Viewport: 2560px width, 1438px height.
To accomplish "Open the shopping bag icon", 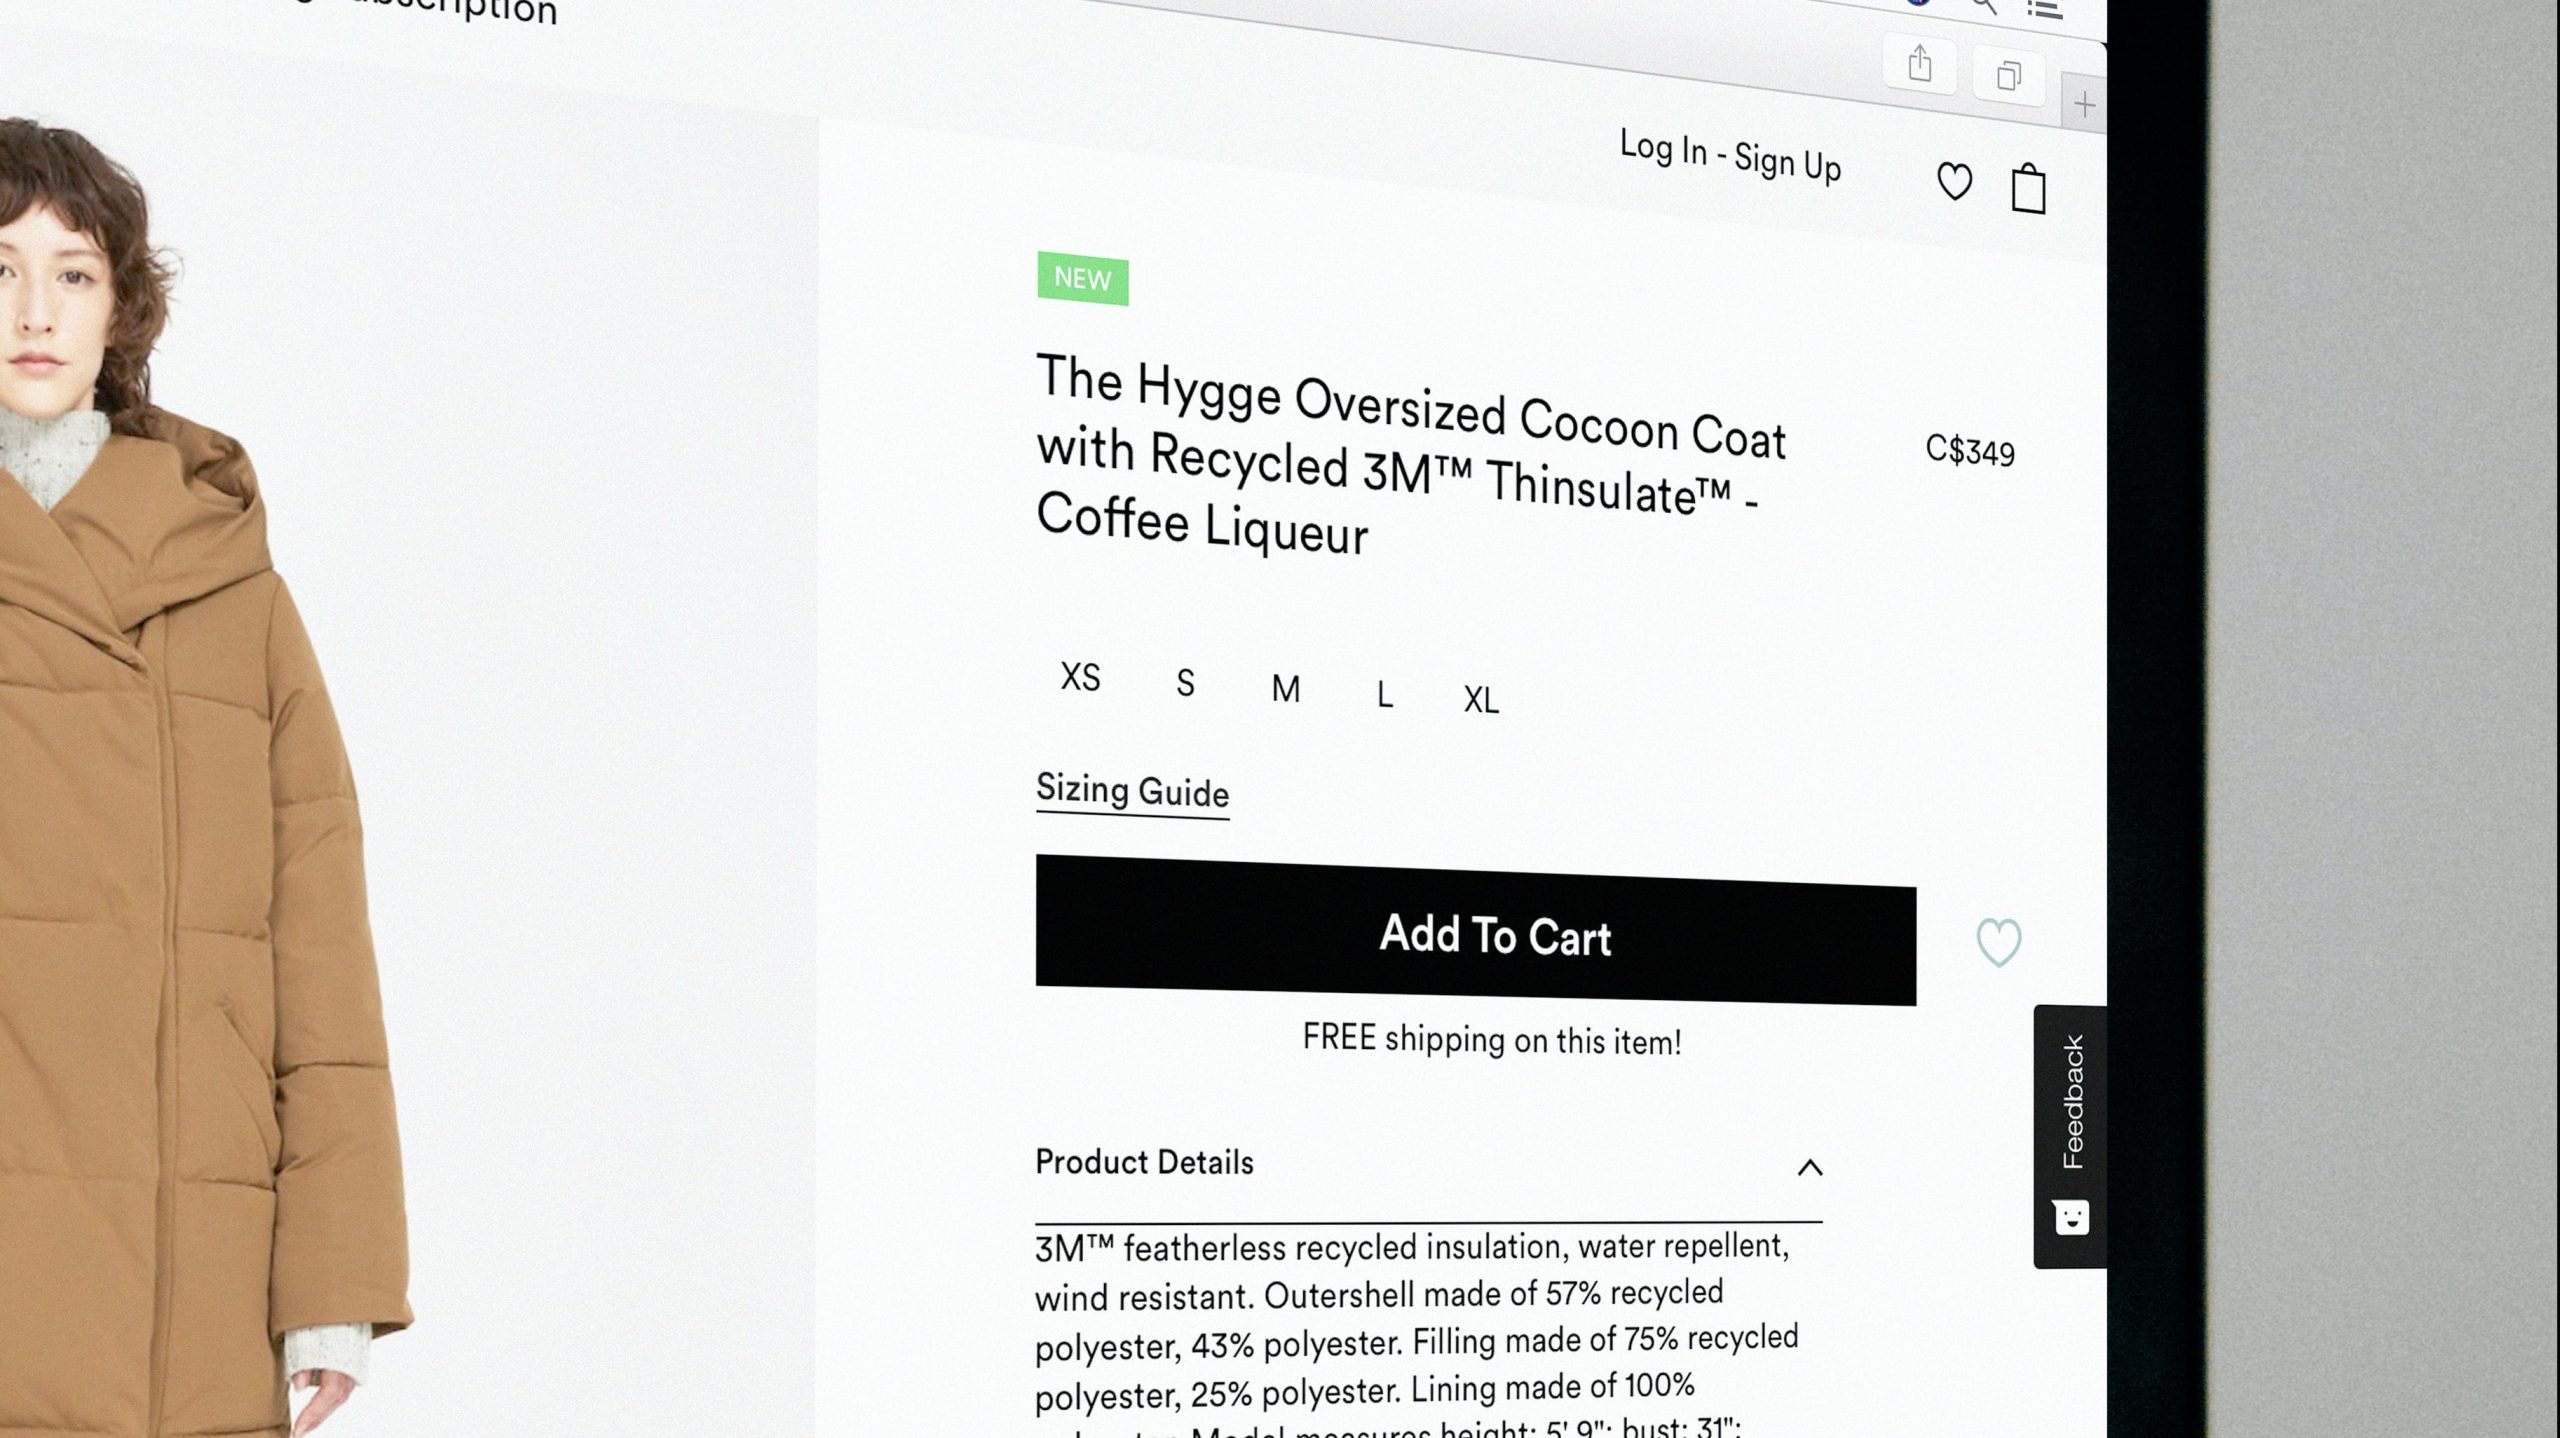I will pyautogui.click(x=2028, y=188).
